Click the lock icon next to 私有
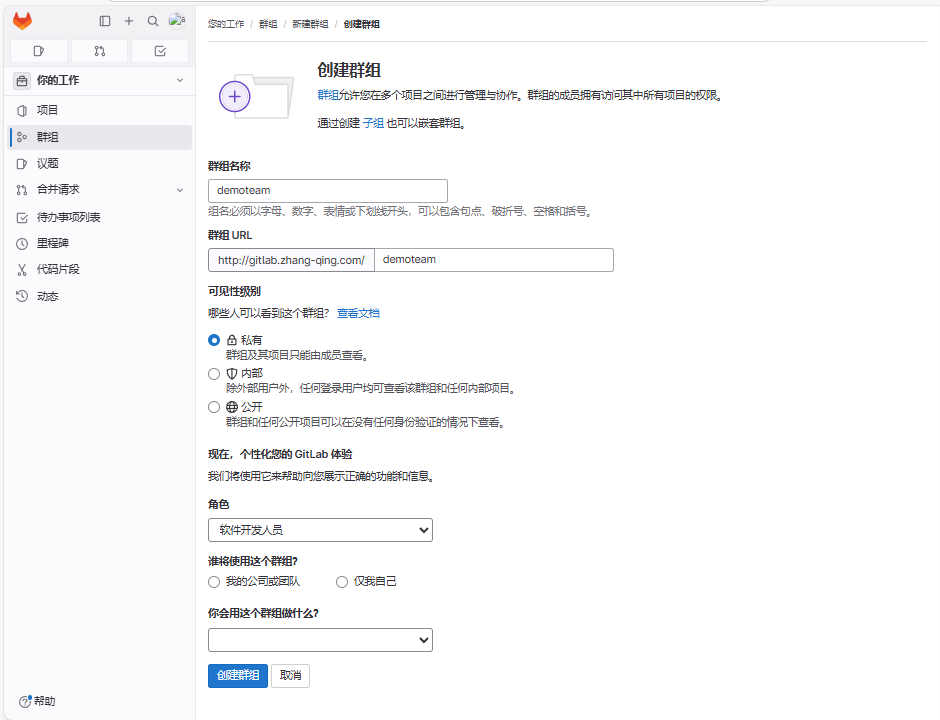The image size is (940, 720). pos(232,340)
